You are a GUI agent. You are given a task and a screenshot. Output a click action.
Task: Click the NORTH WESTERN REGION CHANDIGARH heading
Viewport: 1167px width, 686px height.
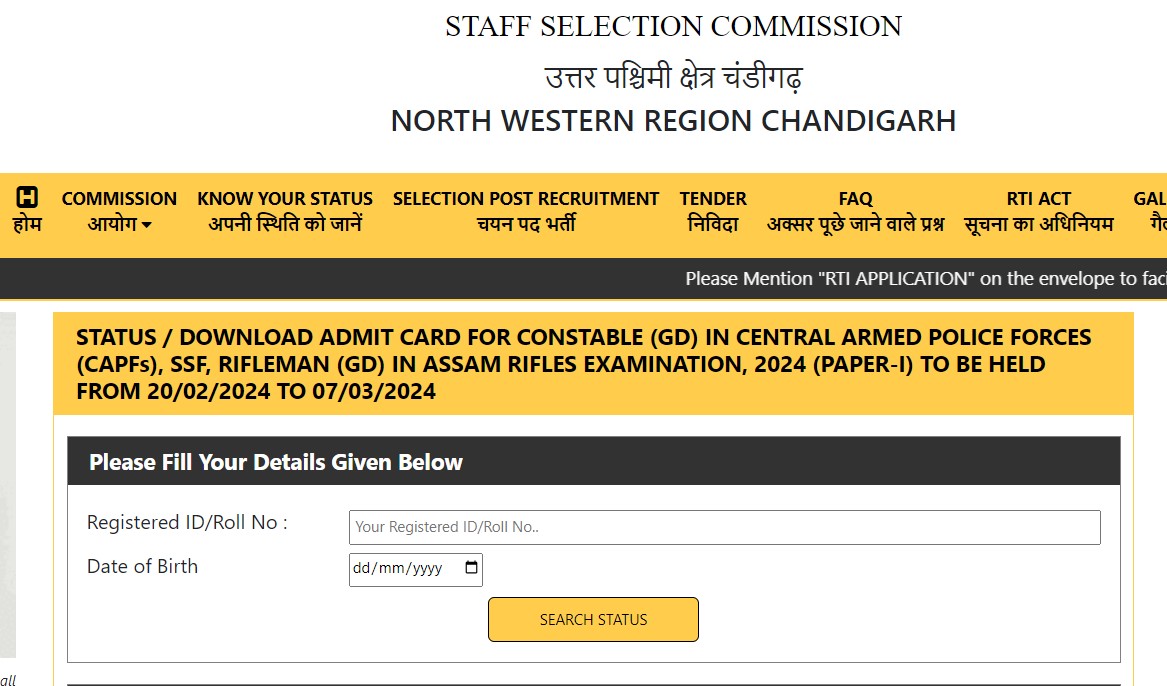[x=673, y=120]
